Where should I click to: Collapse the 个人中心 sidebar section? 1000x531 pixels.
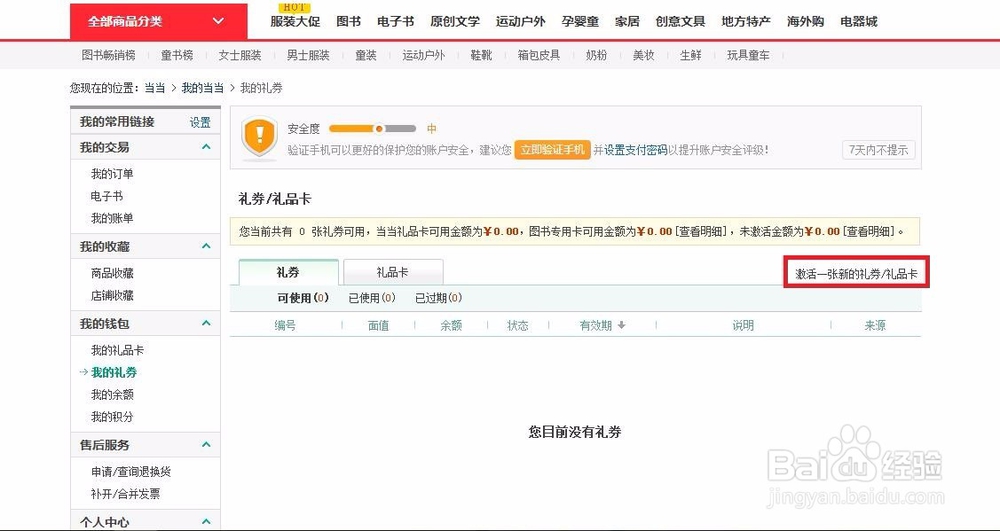pos(206,521)
